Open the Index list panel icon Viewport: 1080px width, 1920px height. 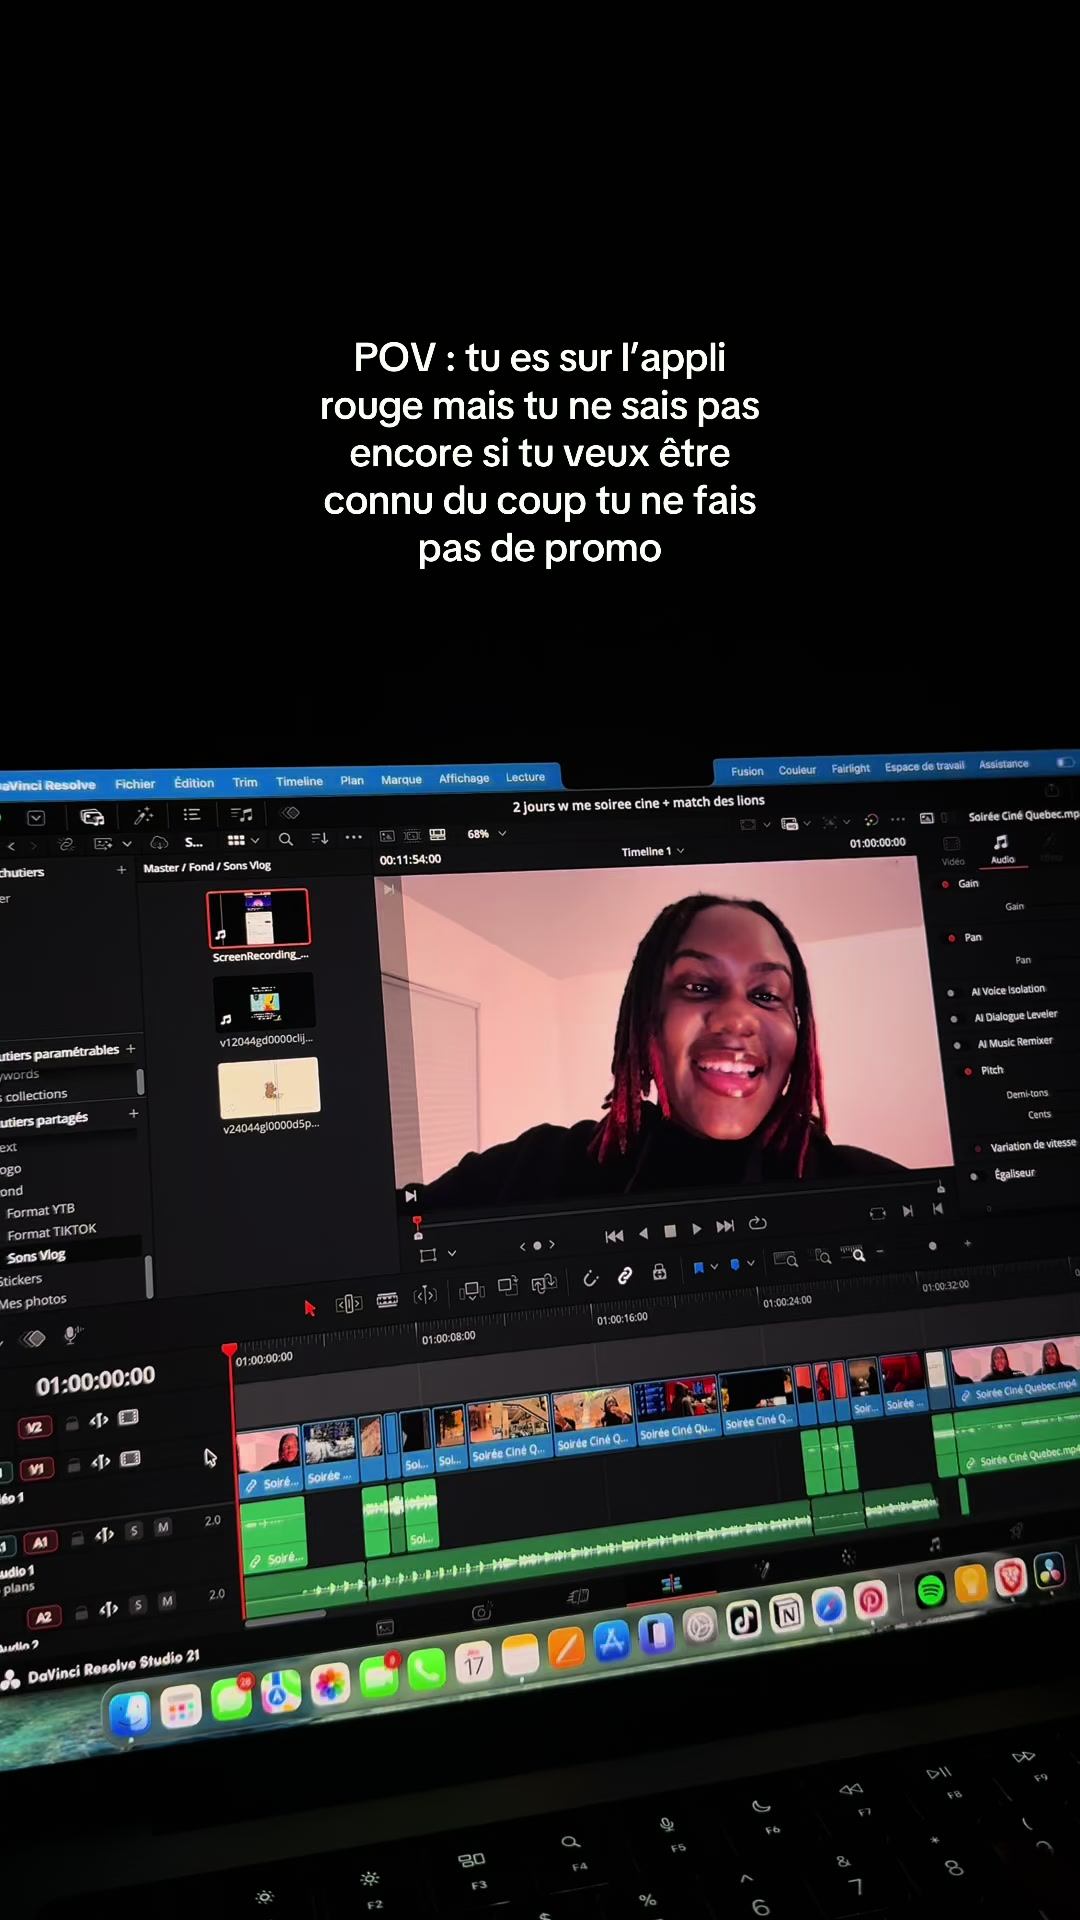[x=192, y=814]
